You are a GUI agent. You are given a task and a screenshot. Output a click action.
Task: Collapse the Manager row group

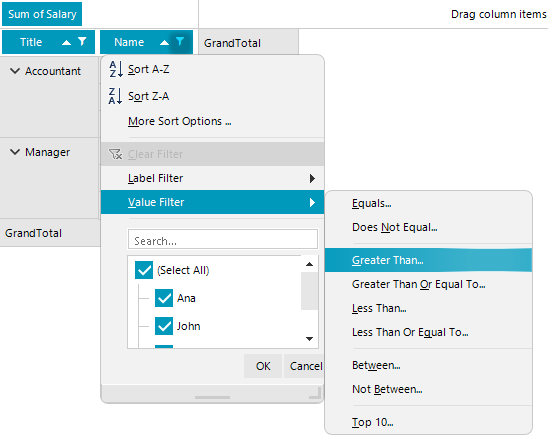pos(15,152)
